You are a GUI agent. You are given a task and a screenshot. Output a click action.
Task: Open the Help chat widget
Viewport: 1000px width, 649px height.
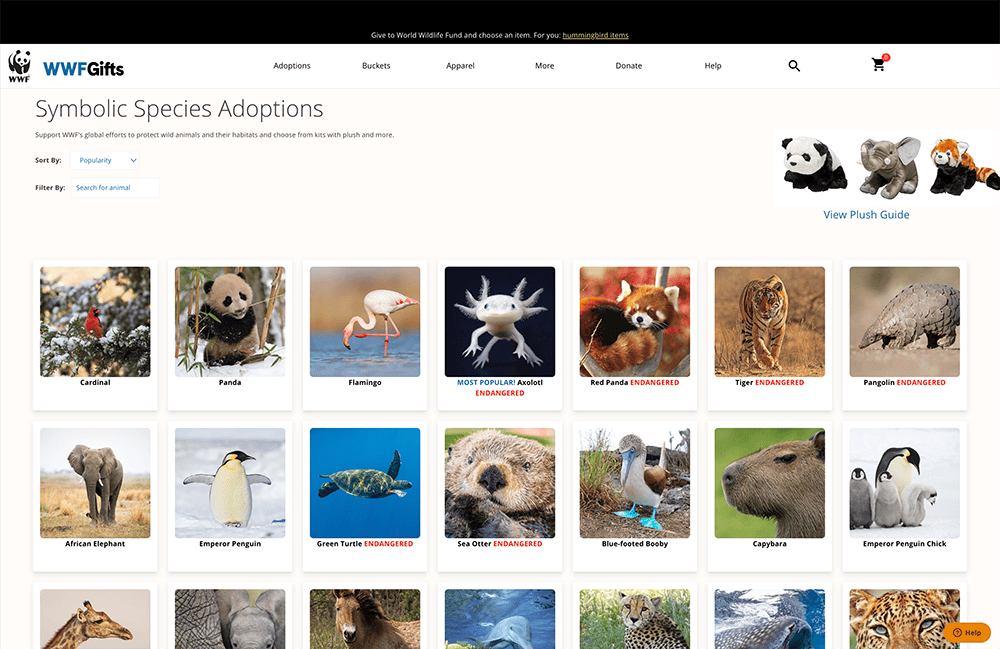965,632
